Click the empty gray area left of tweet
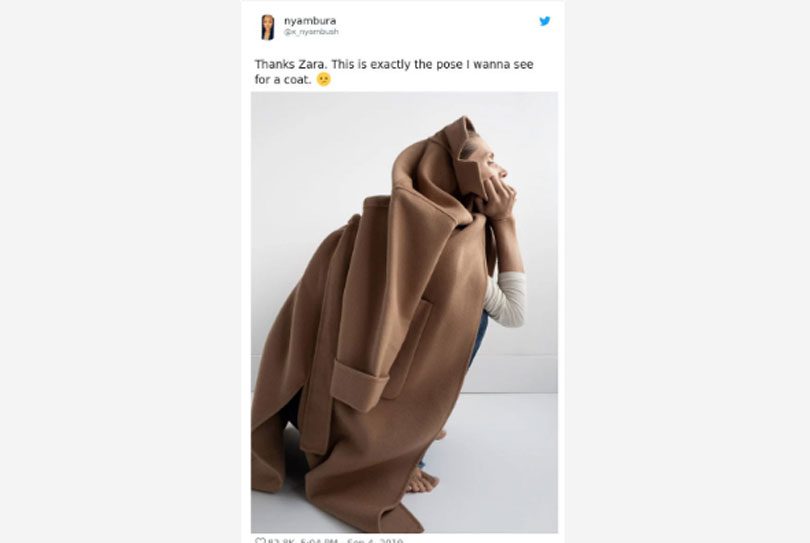This screenshot has width=810, height=543. pyautogui.click(x=120, y=271)
